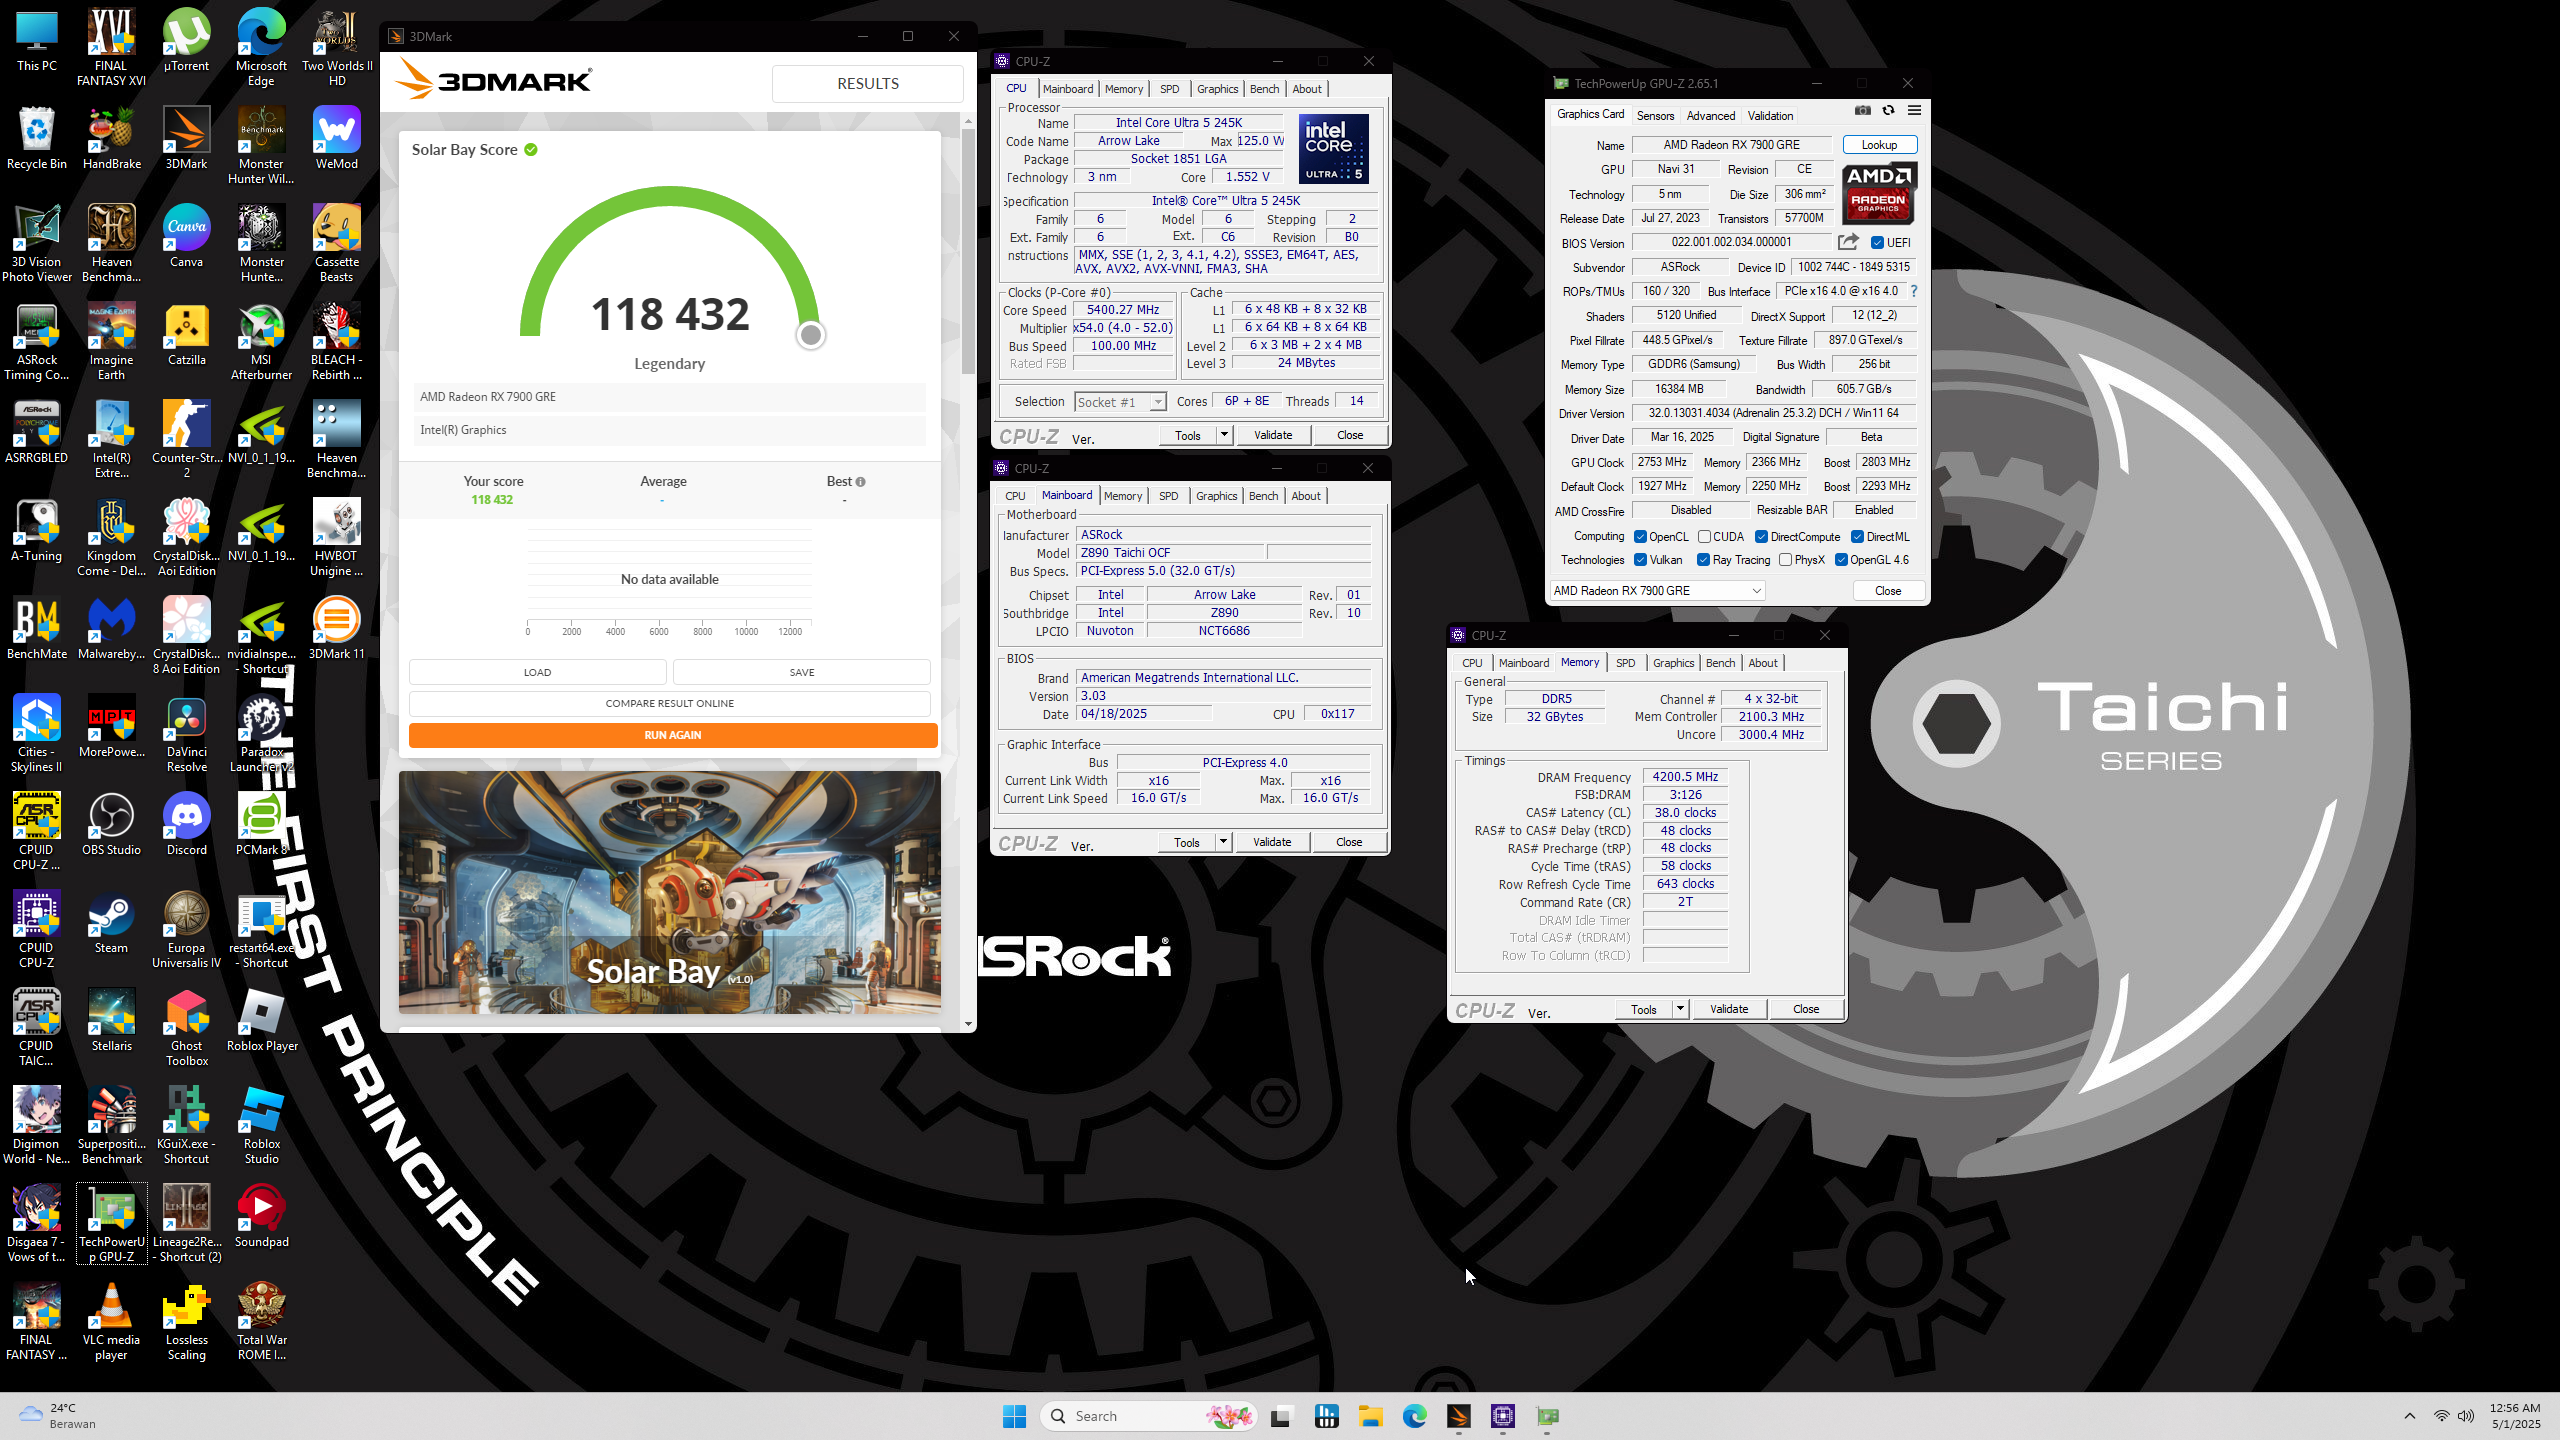Click the GPU-Z refresh icon
This screenshot has width=2560, height=1440.
tap(1888, 111)
